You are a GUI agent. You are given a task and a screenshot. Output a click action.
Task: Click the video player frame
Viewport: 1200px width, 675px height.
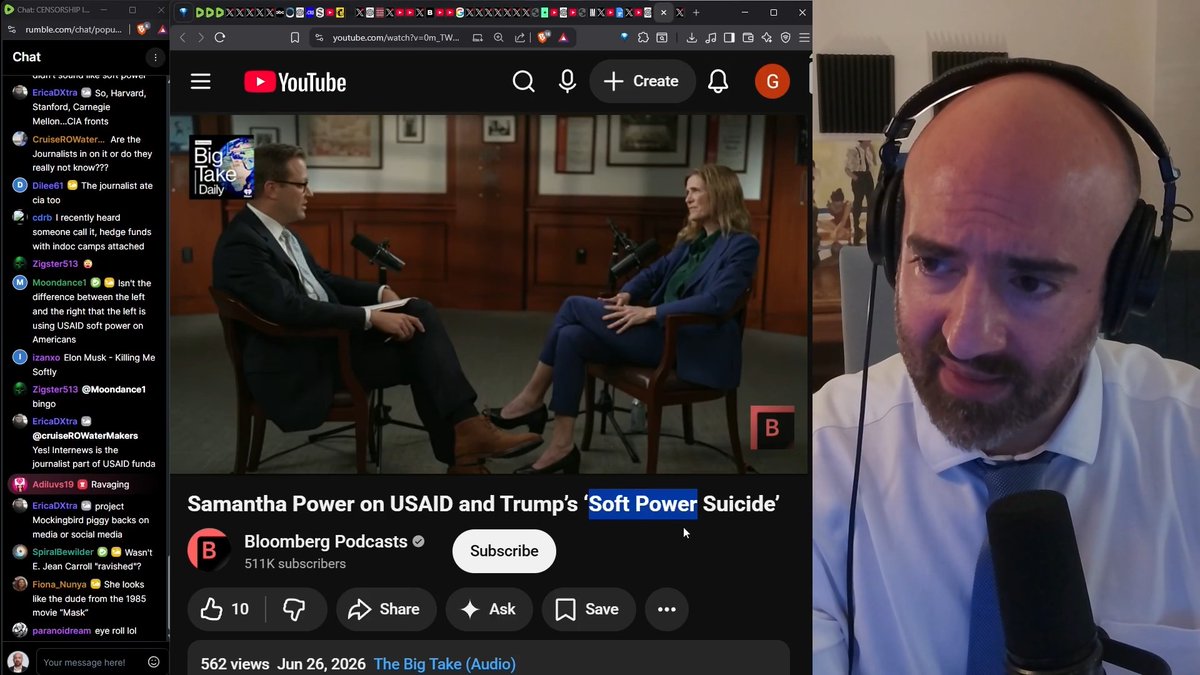488,294
